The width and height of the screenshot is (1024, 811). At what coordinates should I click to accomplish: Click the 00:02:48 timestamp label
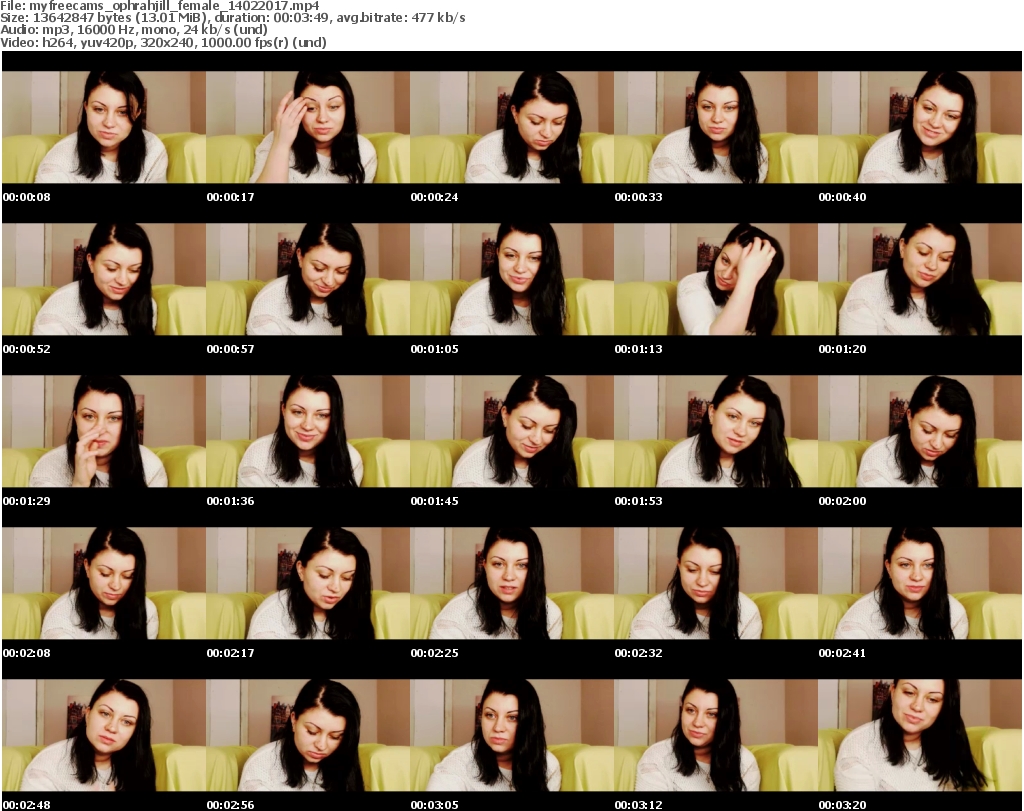click(27, 805)
